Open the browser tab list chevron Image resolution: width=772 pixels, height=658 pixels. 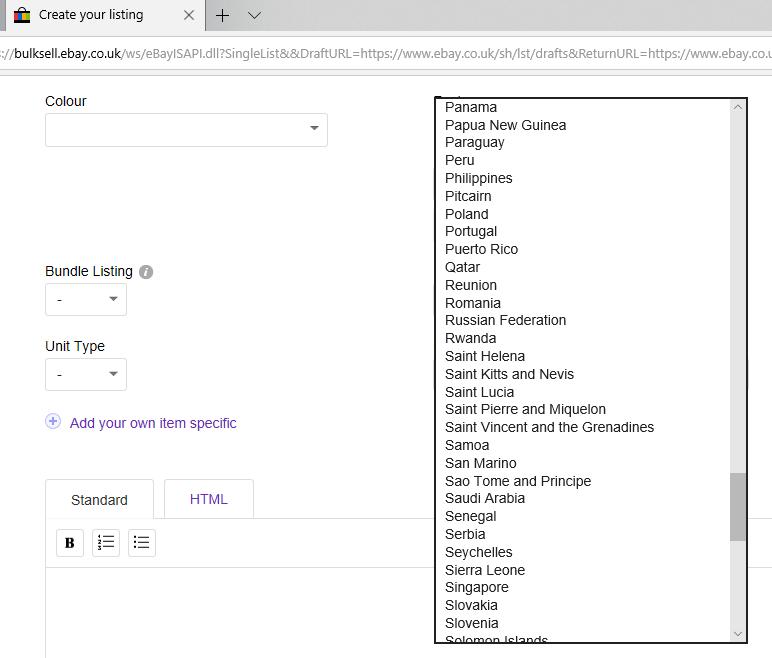(x=254, y=15)
